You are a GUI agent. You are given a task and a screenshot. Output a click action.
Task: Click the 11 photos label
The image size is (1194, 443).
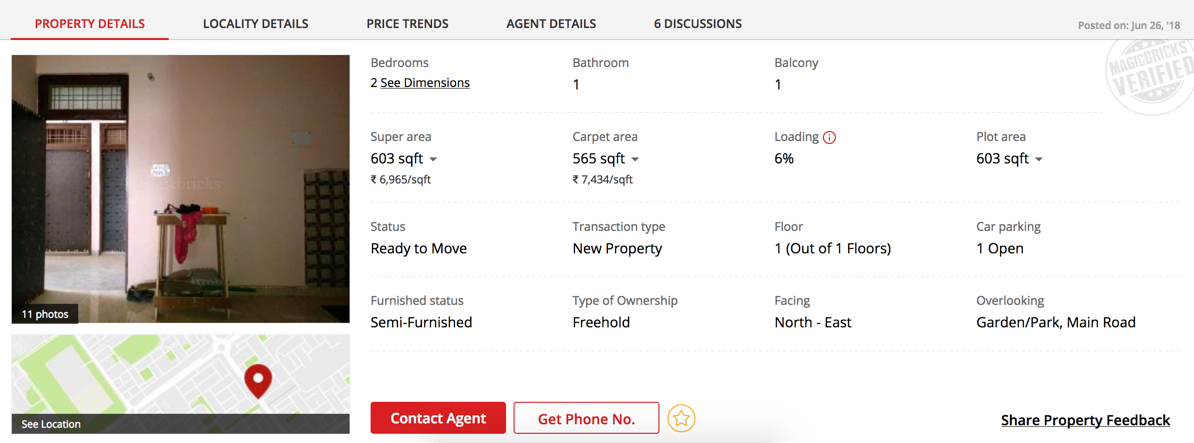45,314
